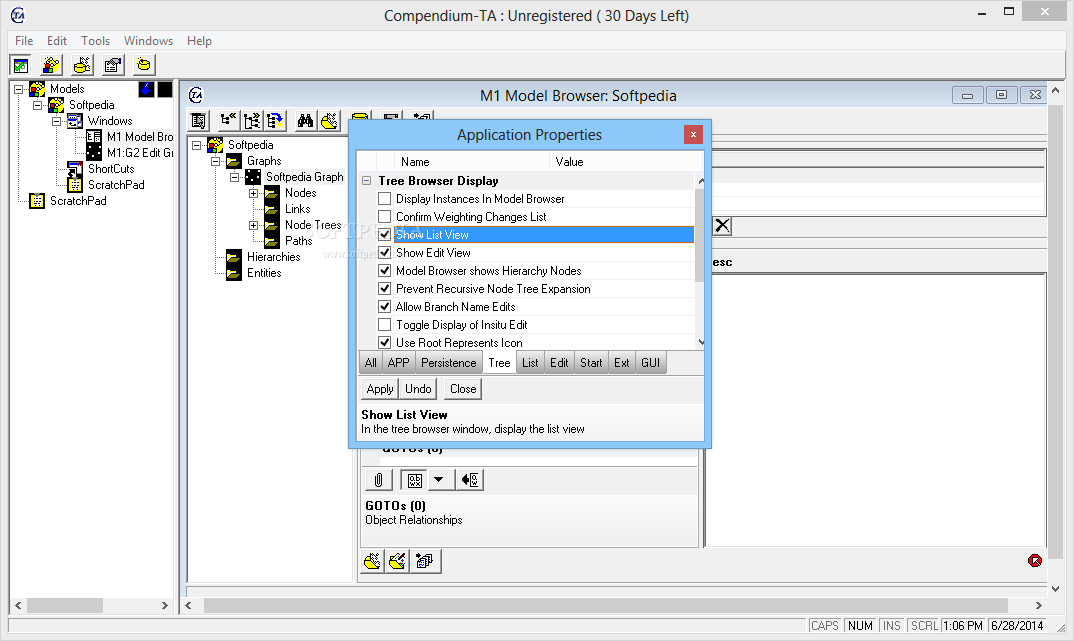Click the yellow folder sparkle icon below GOTOs panel
Viewport: 1074px width, 641px height.
pos(373,562)
